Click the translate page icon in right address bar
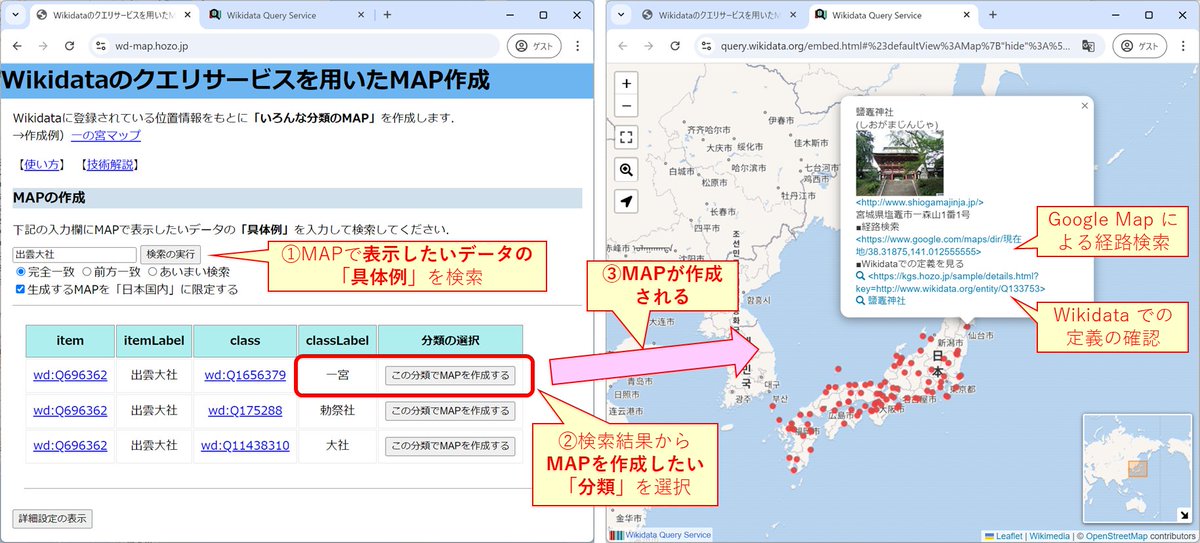1200x543 pixels. tap(1088, 46)
